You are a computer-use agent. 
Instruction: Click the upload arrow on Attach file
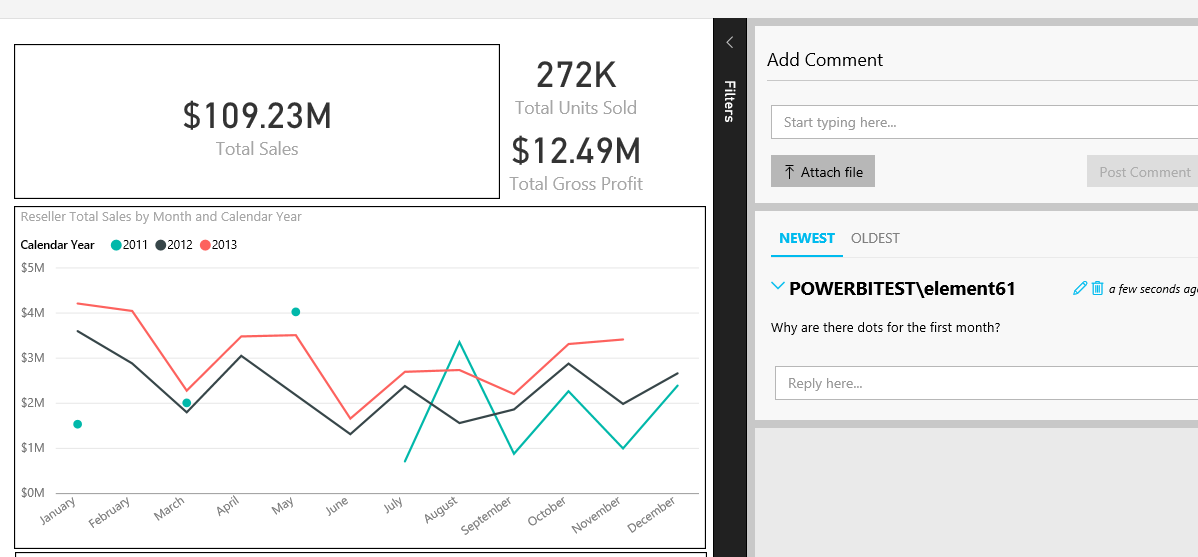point(789,172)
